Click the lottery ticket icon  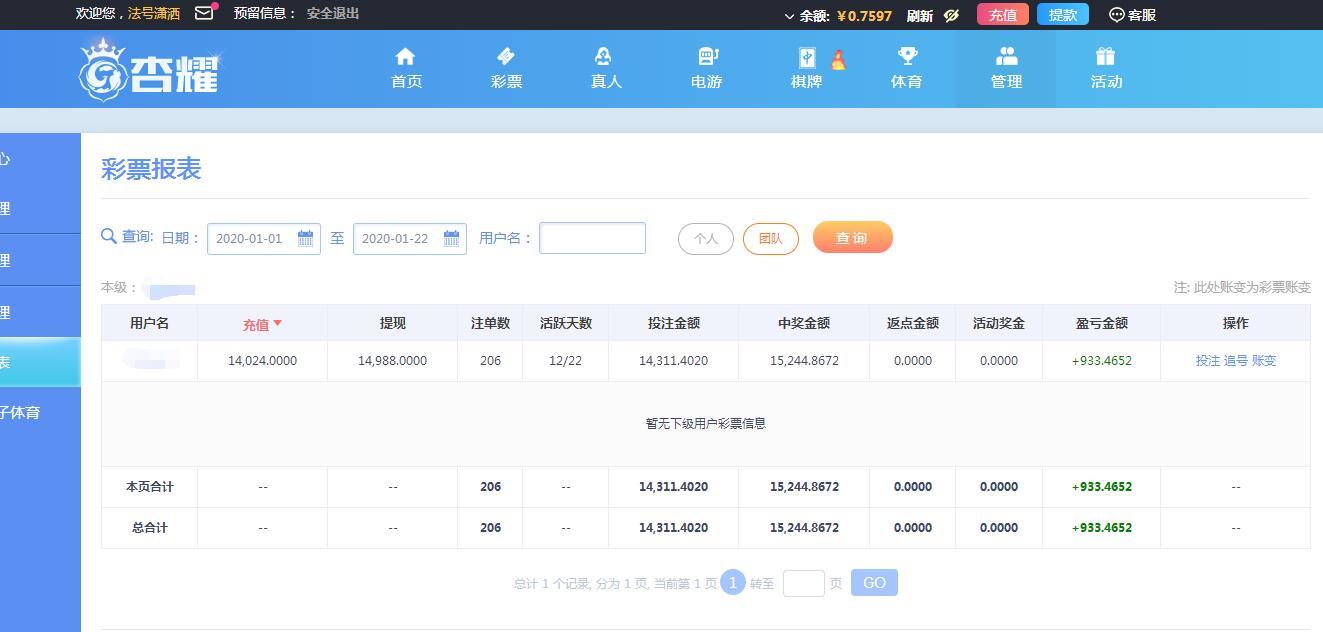506,56
